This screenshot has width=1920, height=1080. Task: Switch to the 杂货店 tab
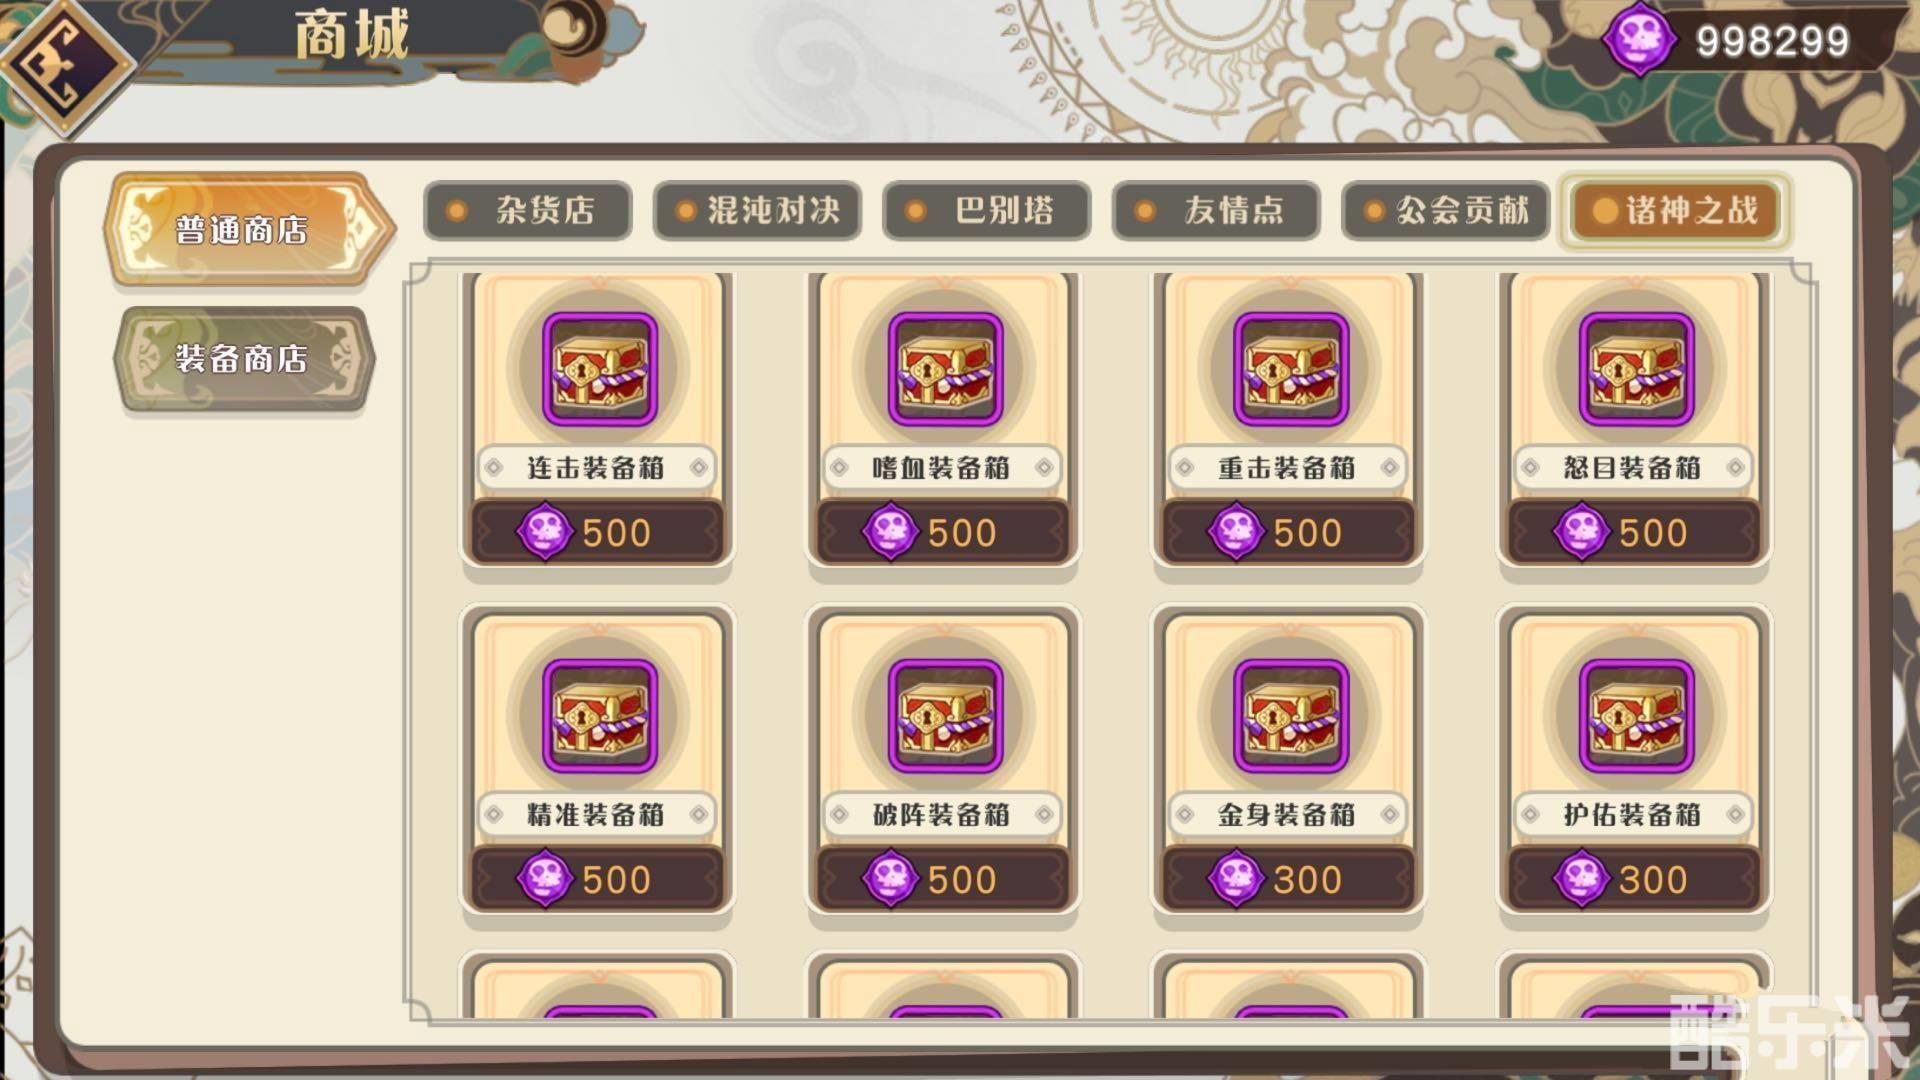528,211
